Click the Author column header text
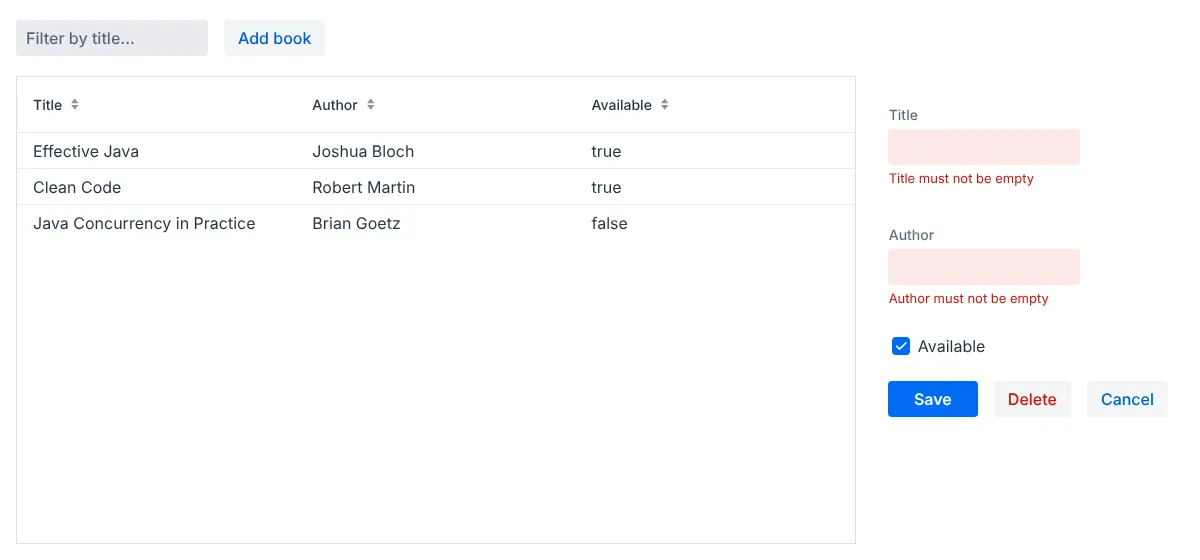The image size is (1200, 560). click(335, 105)
